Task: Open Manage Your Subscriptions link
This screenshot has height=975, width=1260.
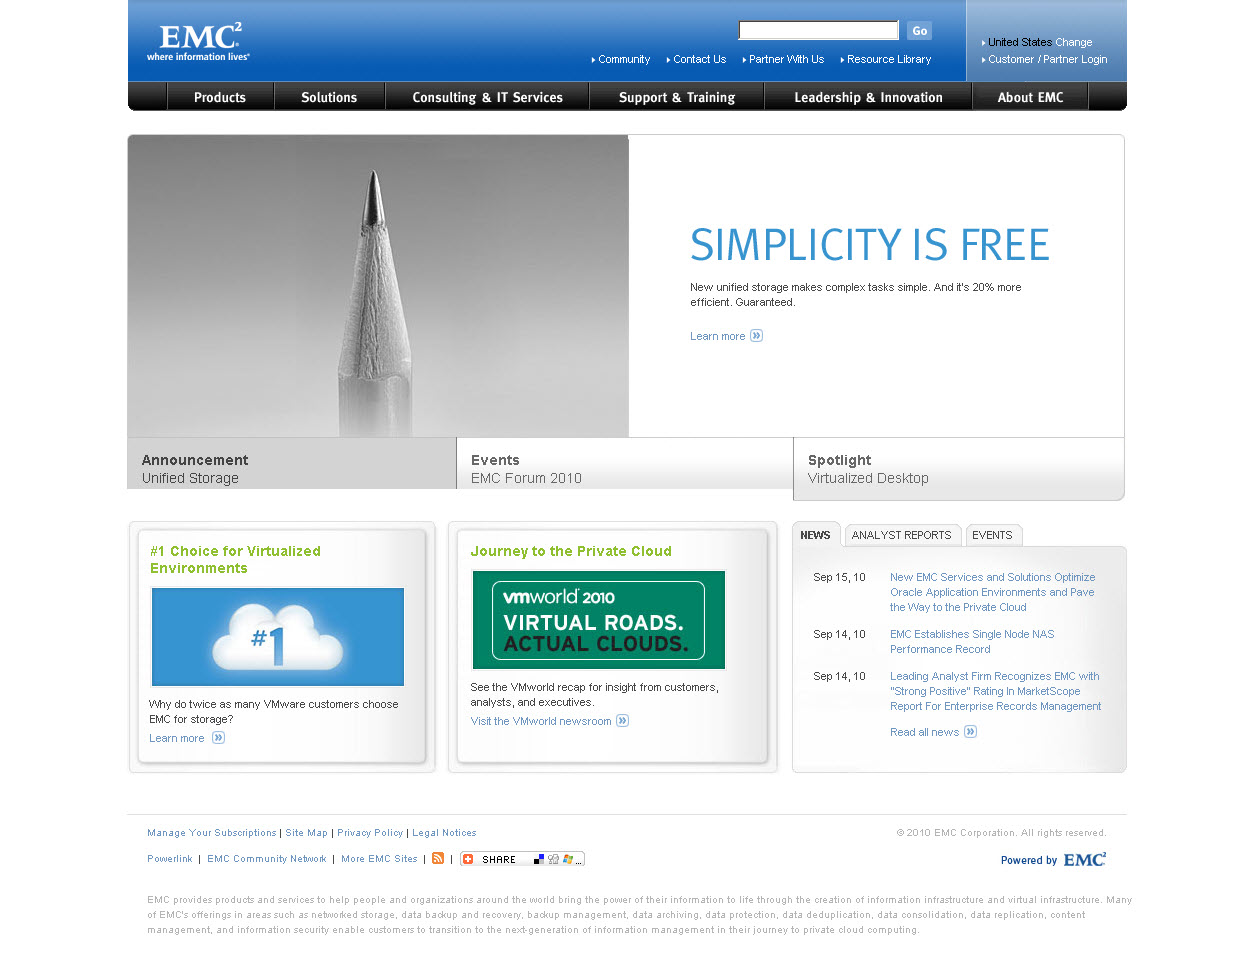Action: tap(212, 833)
